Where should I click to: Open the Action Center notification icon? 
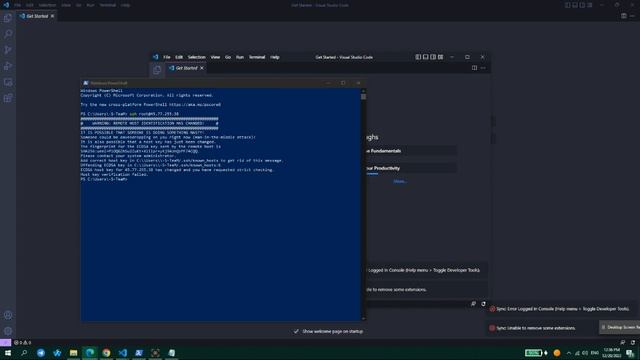(630, 353)
